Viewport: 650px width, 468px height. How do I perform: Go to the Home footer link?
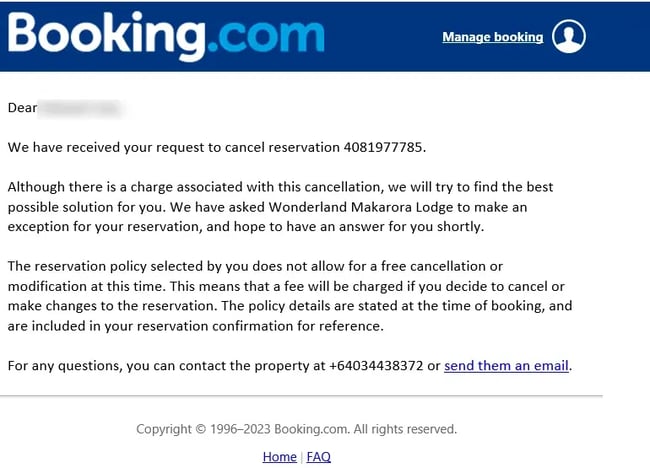tap(279, 457)
